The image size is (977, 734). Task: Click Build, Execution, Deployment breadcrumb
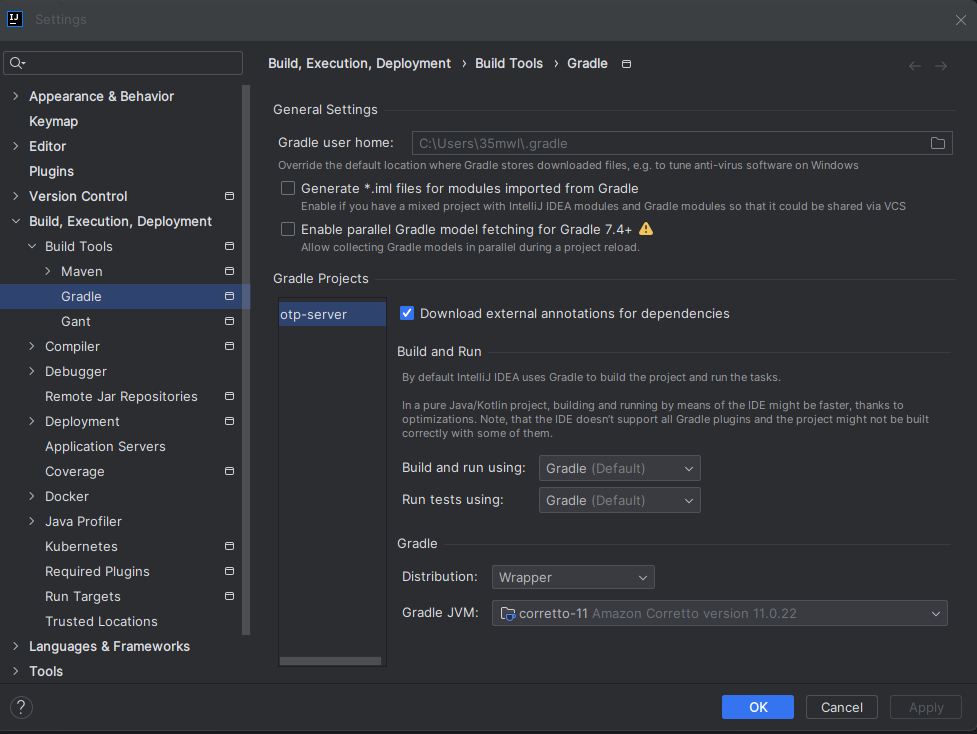360,64
